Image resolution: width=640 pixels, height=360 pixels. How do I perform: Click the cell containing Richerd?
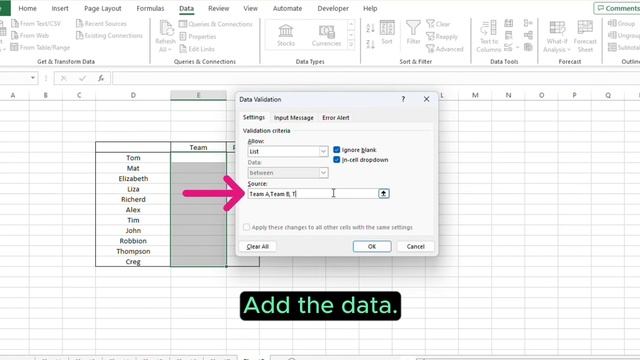(x=133, y=199)
